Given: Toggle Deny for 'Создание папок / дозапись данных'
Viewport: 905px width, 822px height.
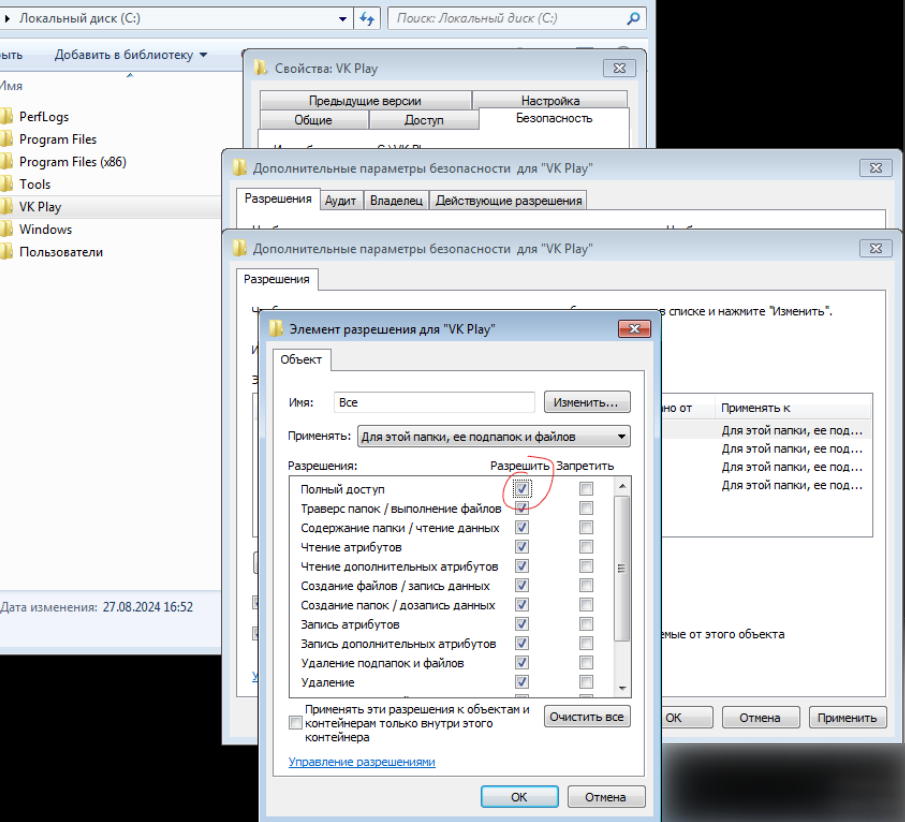Looking at the screenshot, I should (x=586, y=605).
